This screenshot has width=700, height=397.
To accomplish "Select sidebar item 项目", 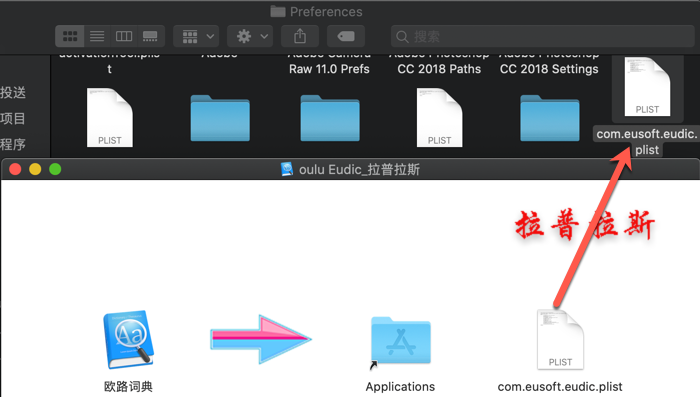I will coord(13,118).
